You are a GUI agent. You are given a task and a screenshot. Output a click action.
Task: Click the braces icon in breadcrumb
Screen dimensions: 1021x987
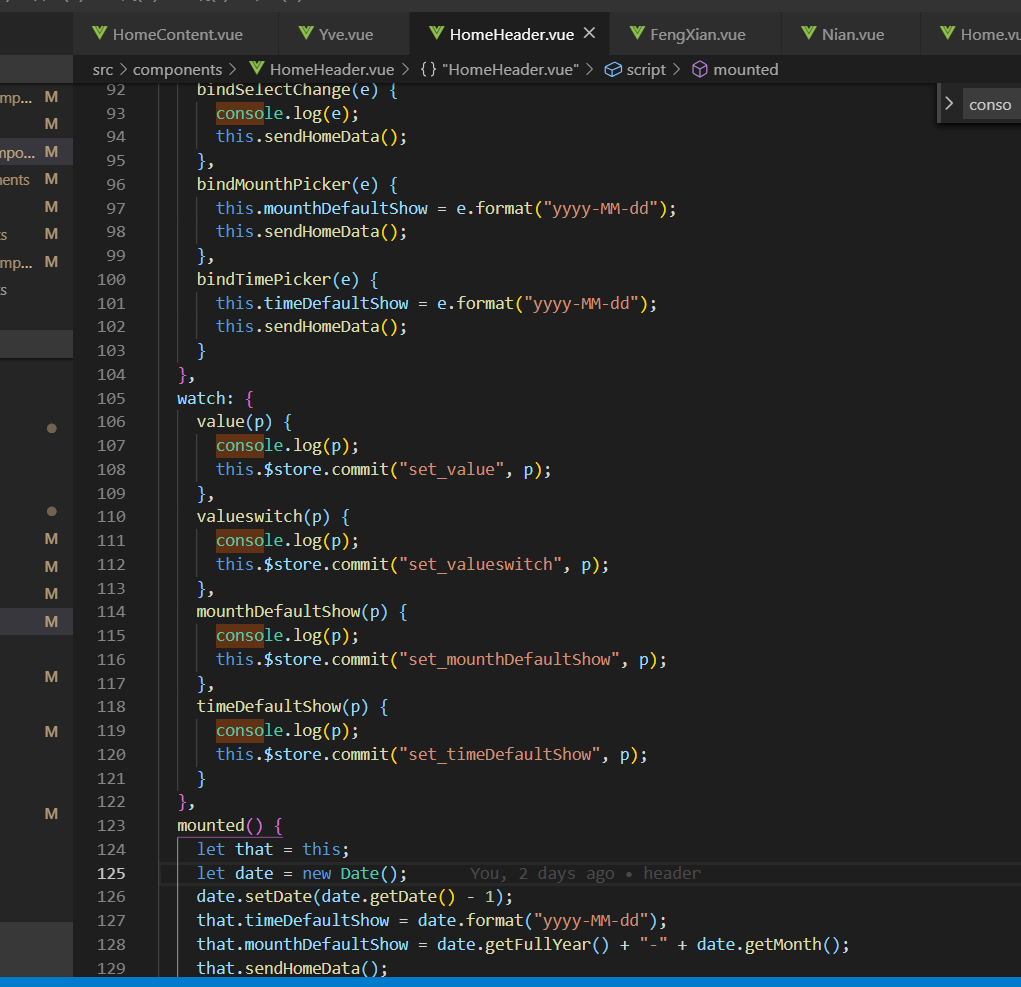[x=428, y=69]
